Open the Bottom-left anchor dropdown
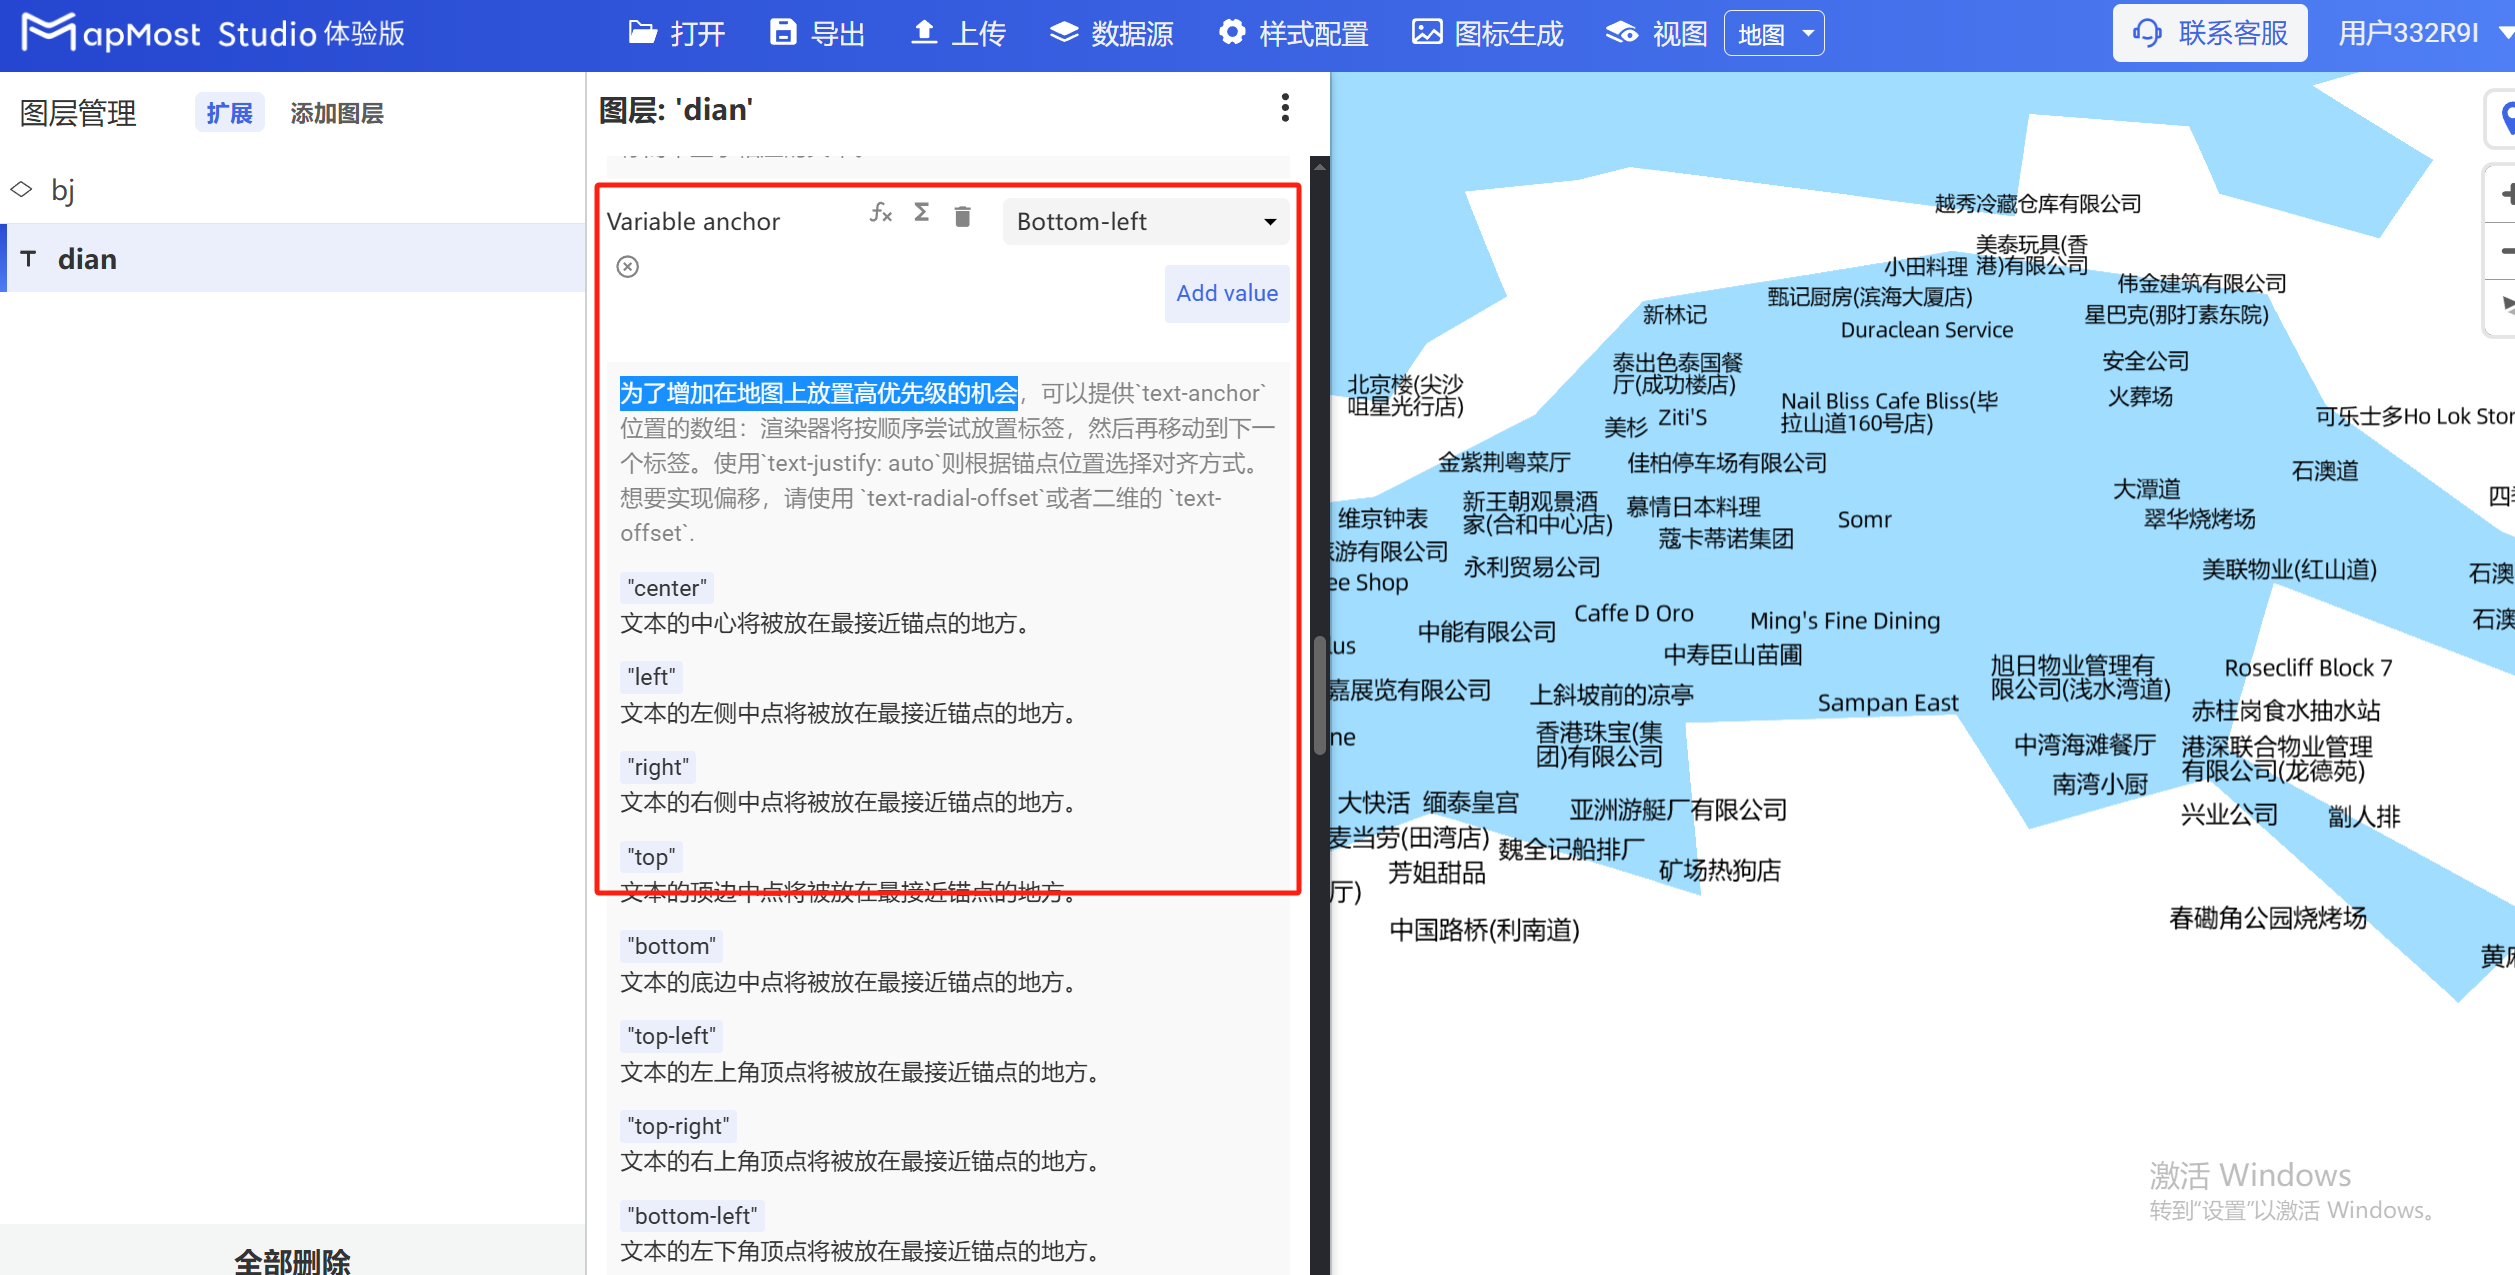The width and height of the screenshot is (2515, 1275). [x=1144, y=221]
